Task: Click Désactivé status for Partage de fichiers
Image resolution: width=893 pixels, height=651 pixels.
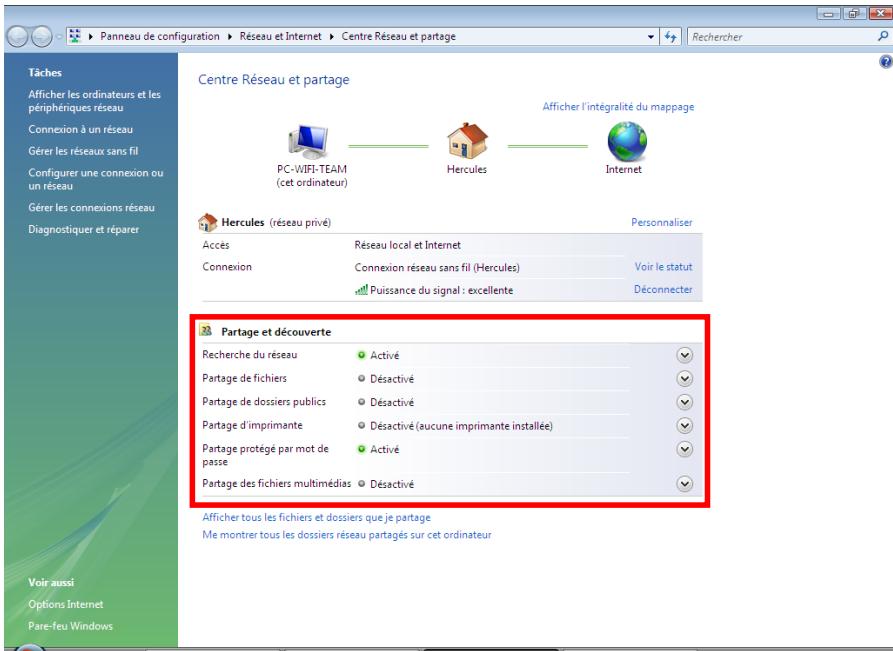Action: pos(392,379)
